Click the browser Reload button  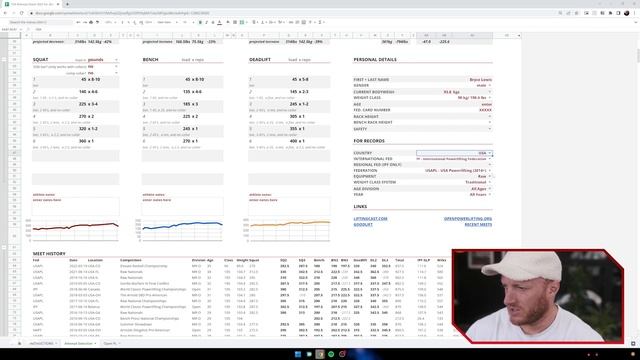[21, 13]
